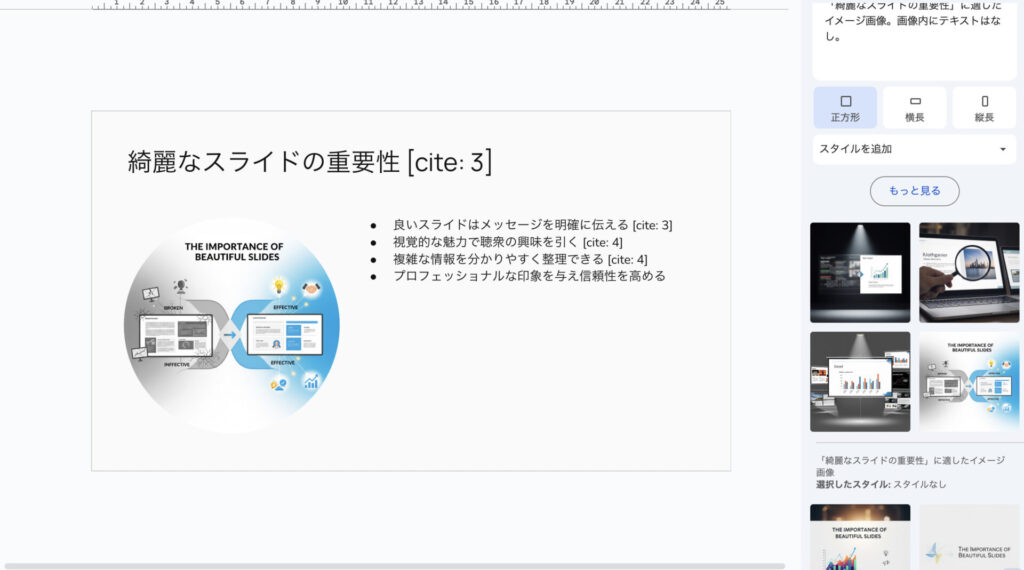Click the もっと見る button
The height and width of the screenshot is (570, 1024).
[x=914, y=191]
